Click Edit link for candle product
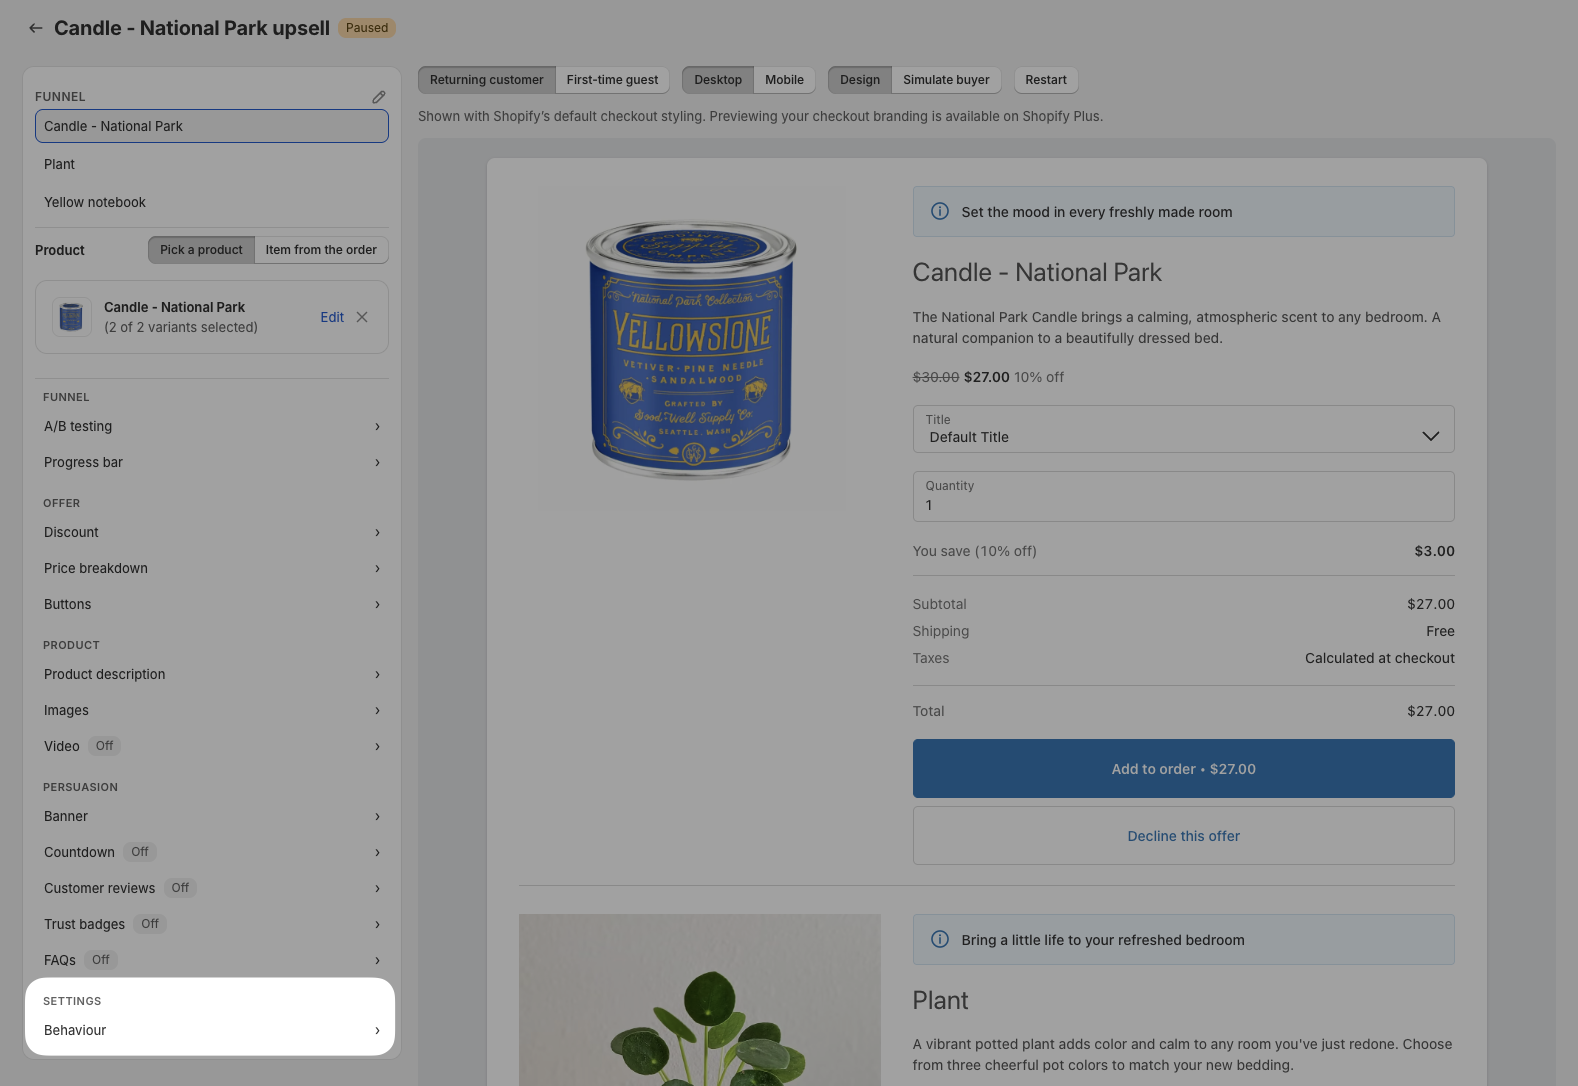 click(332, 317)
